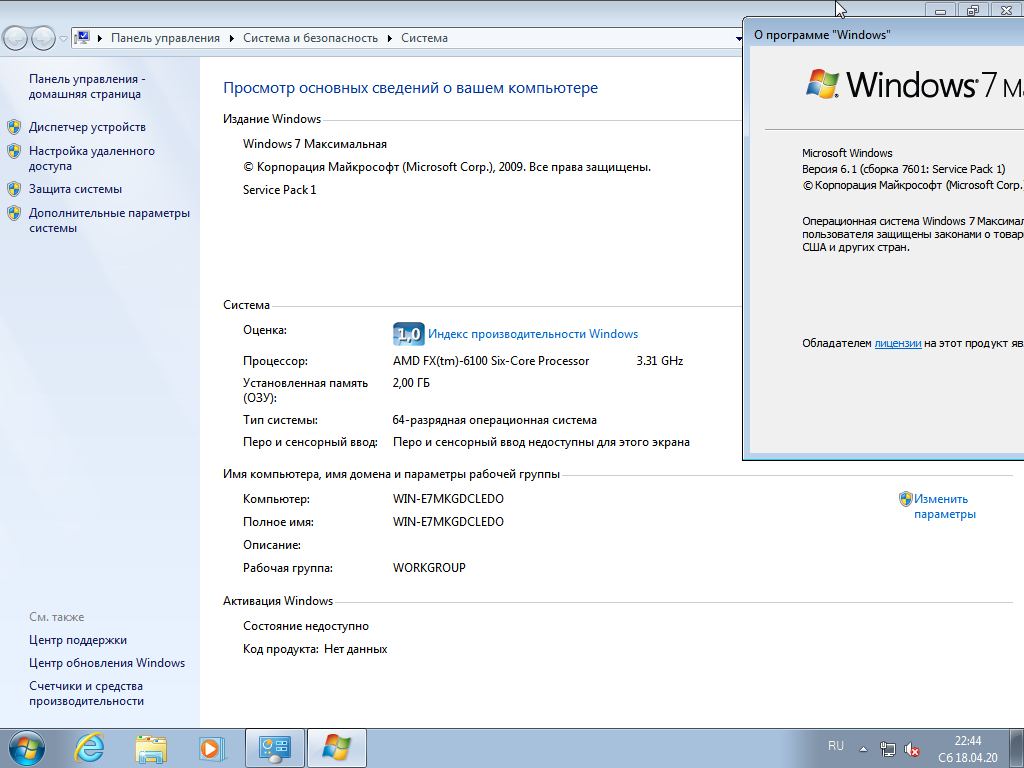The image size is (1024, 768).
Task: Click the network tray icon
Action: pos(888,749)
